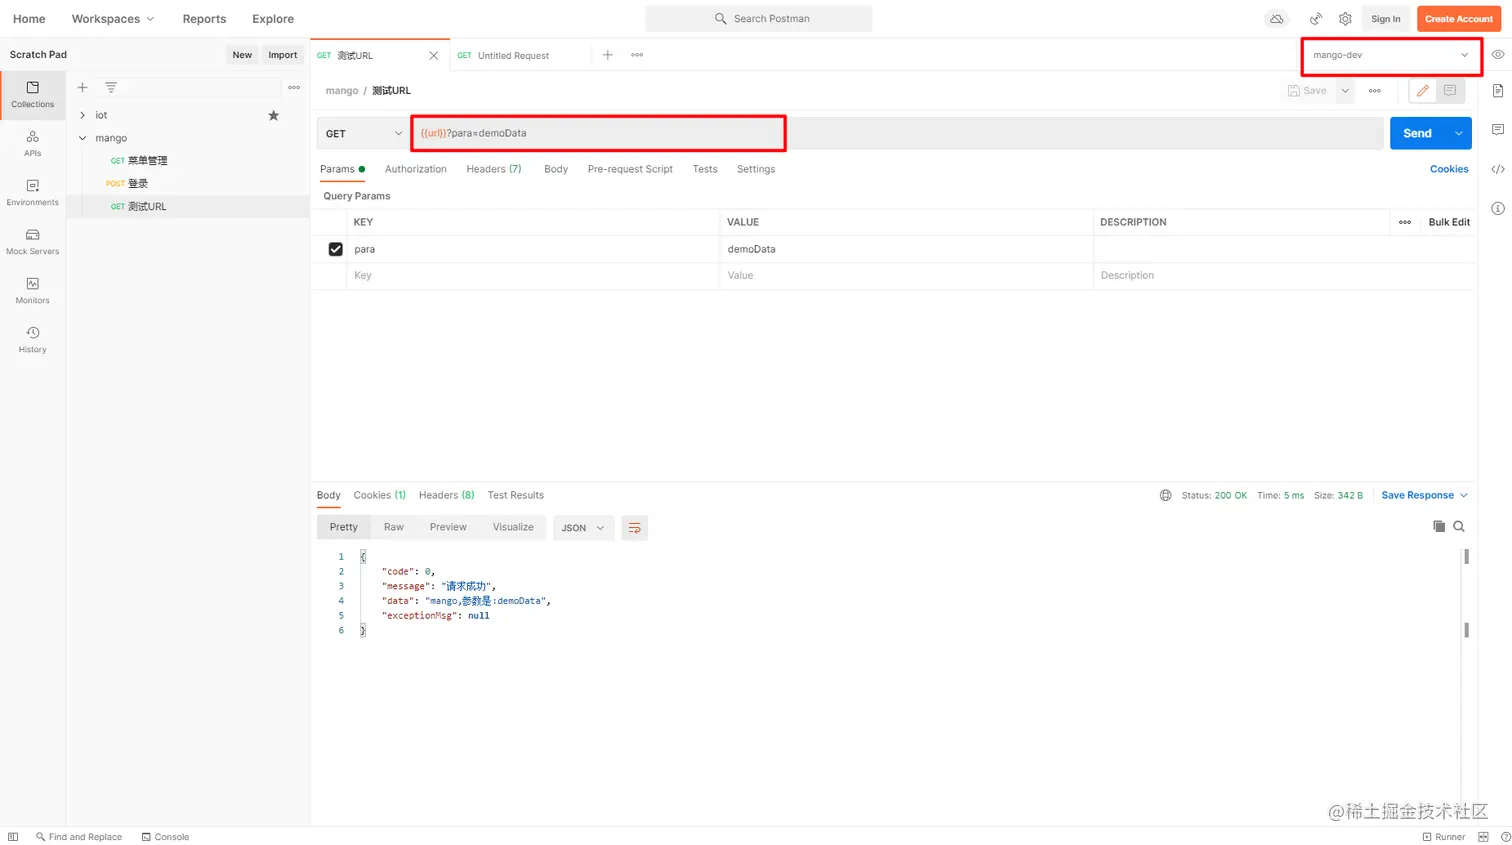Open the Save Response dropdown
This screenshot has width=1512, height=845.
[x=1424, y=495]
